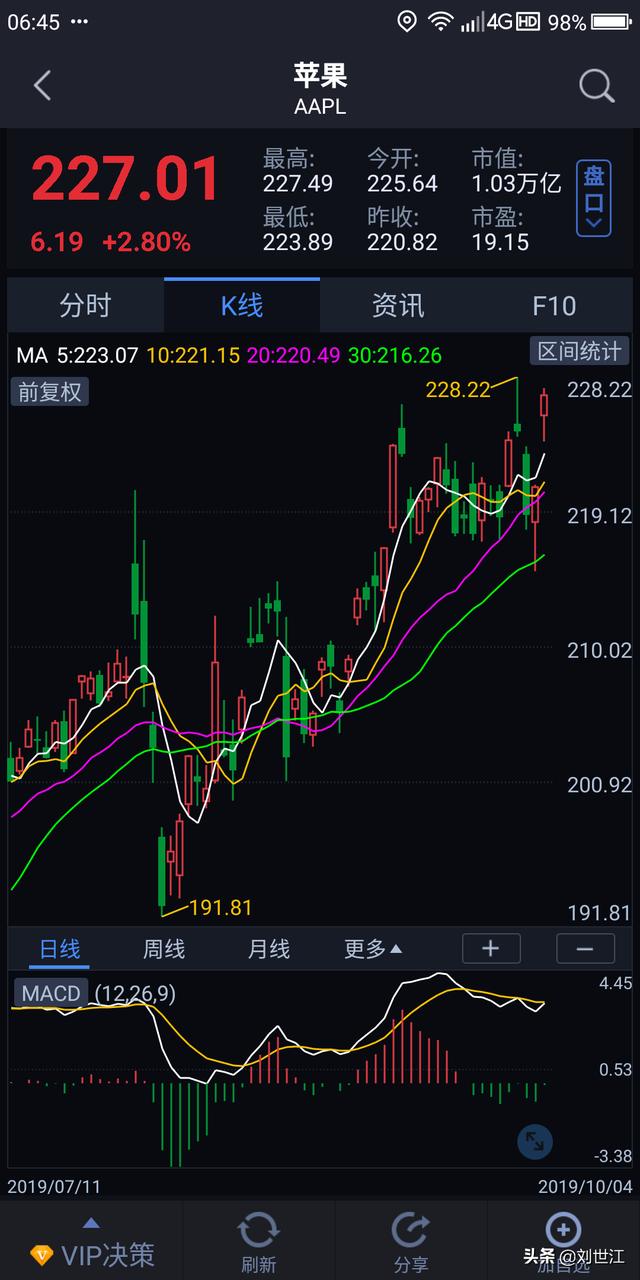Tap the location status icon
This screenshot has height=1280, width=640.
[x=406, y=21]
